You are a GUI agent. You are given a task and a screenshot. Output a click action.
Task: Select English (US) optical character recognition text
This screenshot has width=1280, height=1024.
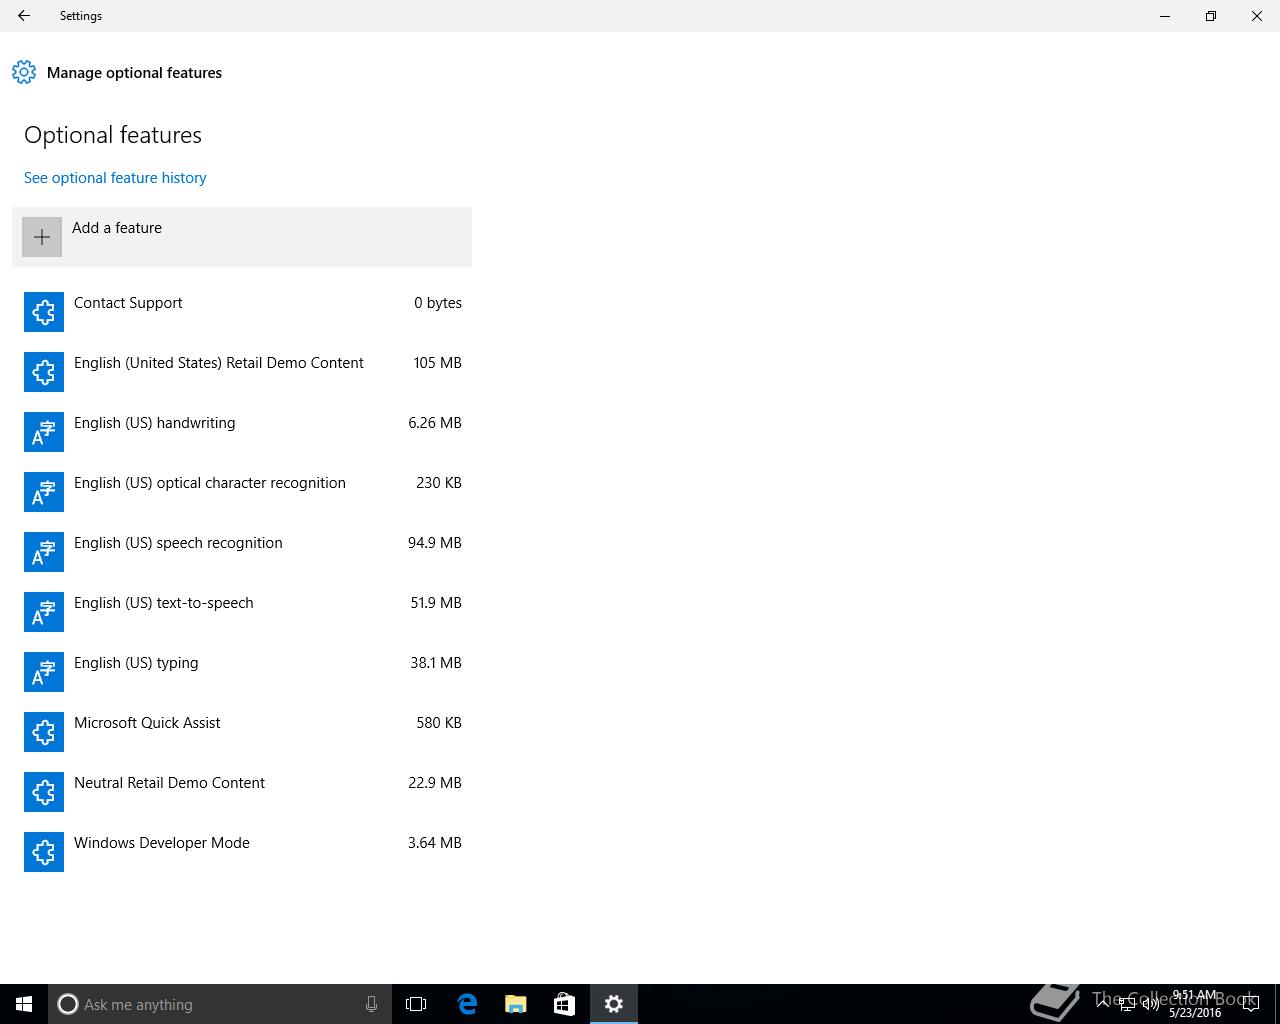point(210,483)
